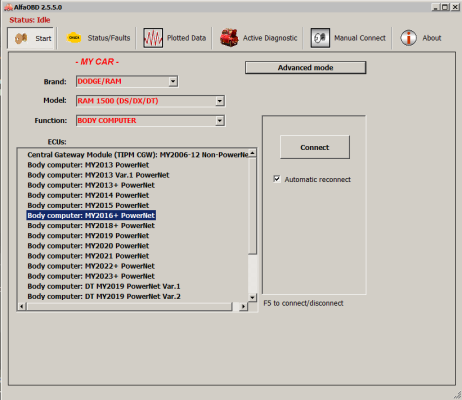
Task: Click the red engine Active Diagnostic icon
Action: point(229,38)
